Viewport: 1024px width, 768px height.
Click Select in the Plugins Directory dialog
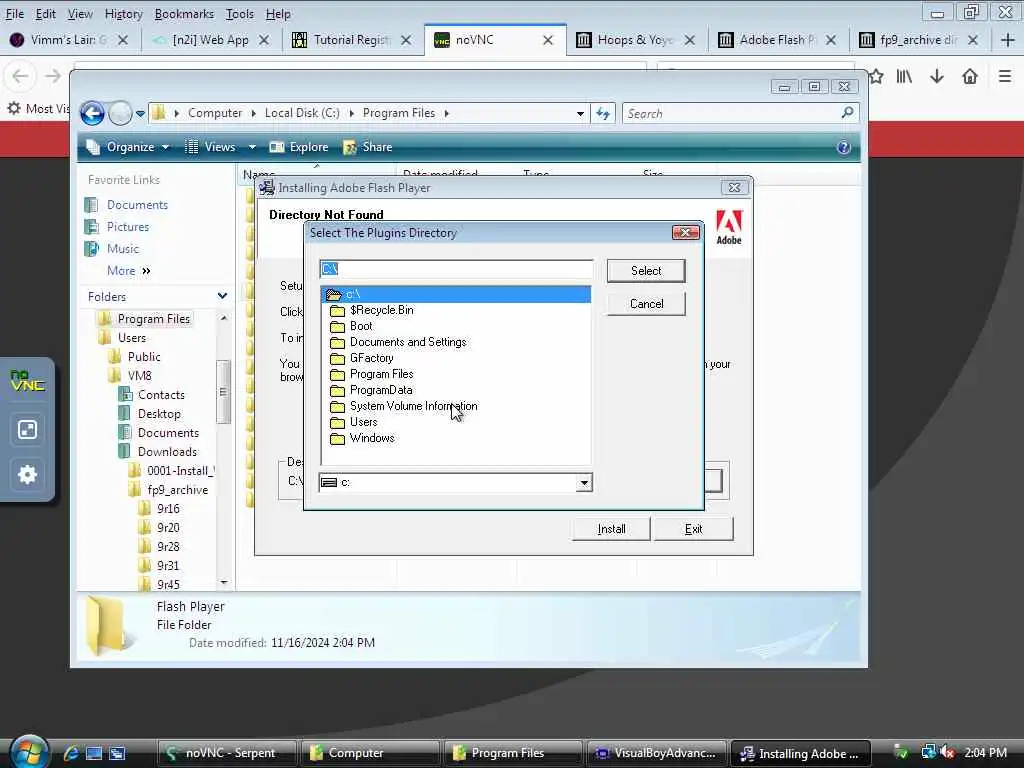tap(646, 270)
